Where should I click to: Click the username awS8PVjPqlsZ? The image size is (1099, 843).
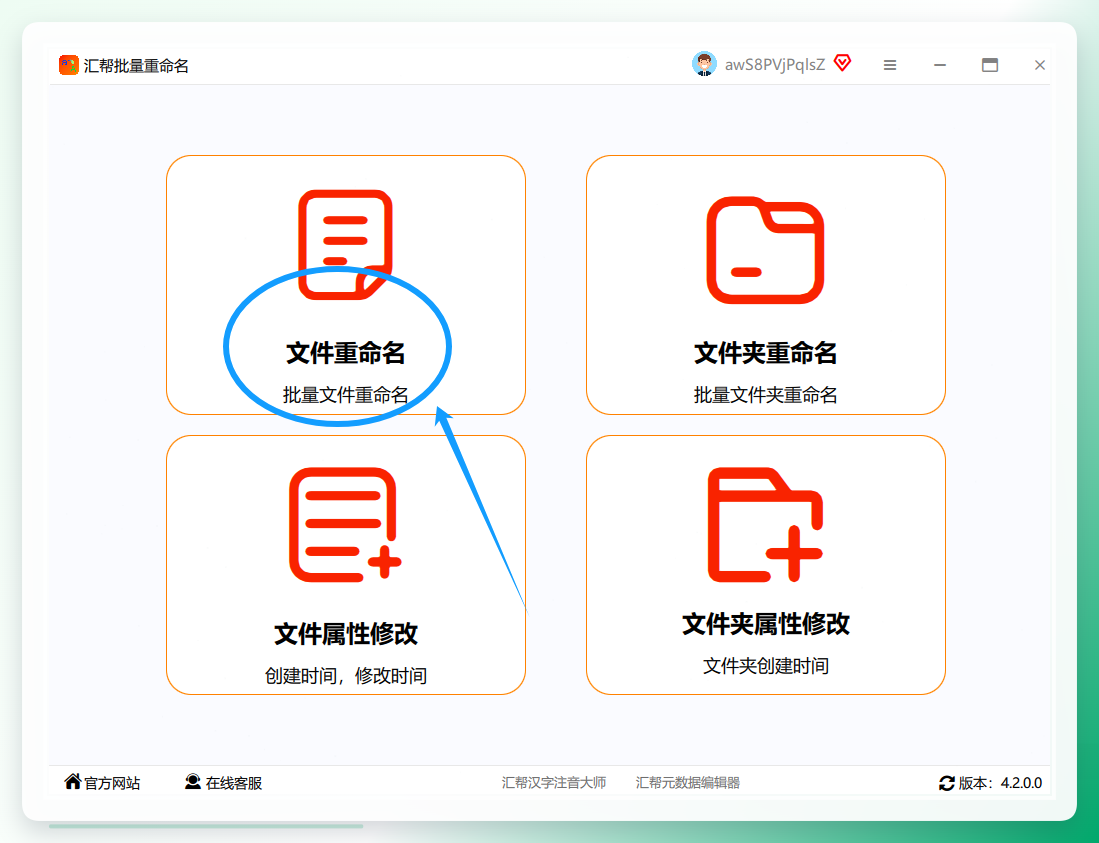tap(774, 64)
